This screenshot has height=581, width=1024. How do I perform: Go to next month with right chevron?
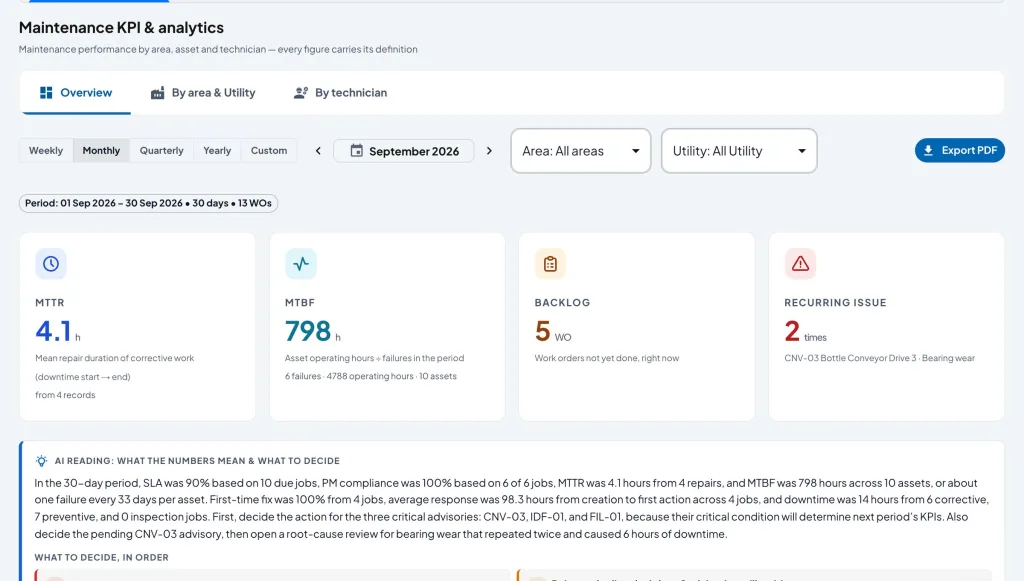point(489,151)
